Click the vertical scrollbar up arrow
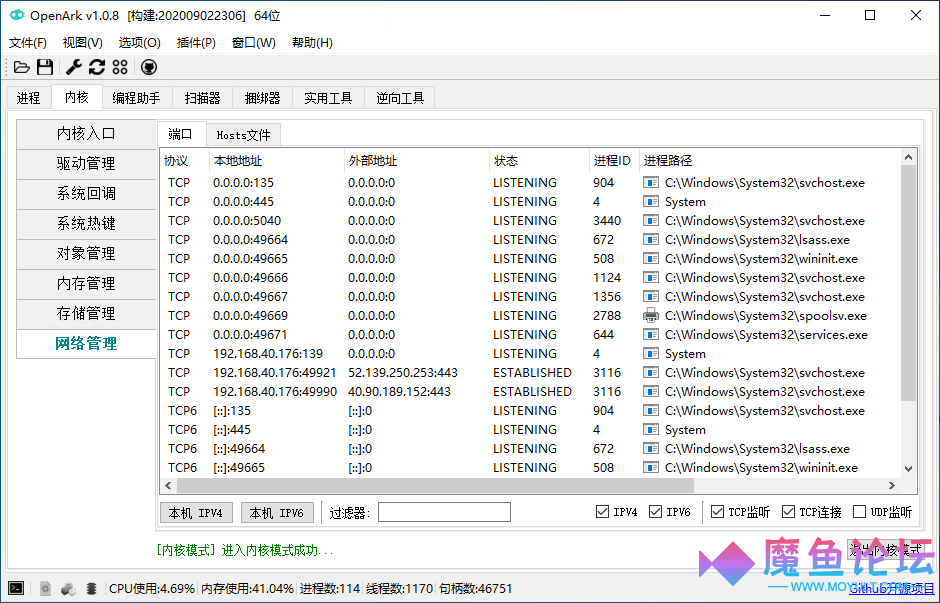The height and width of the screenshot is (603, 940). [908, 158]
